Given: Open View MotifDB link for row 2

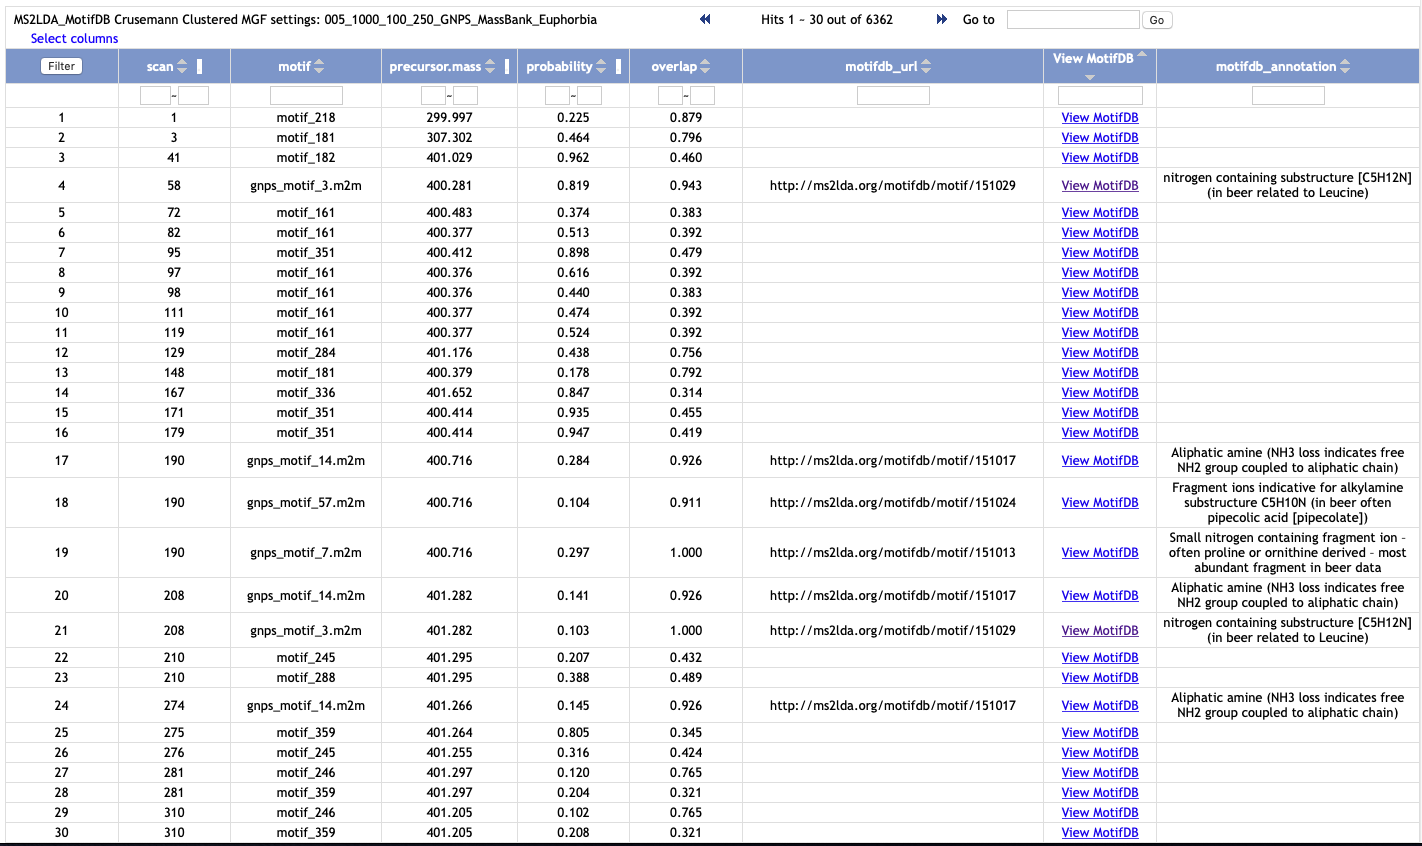Looking at the screenshot, I should 1100,138.
